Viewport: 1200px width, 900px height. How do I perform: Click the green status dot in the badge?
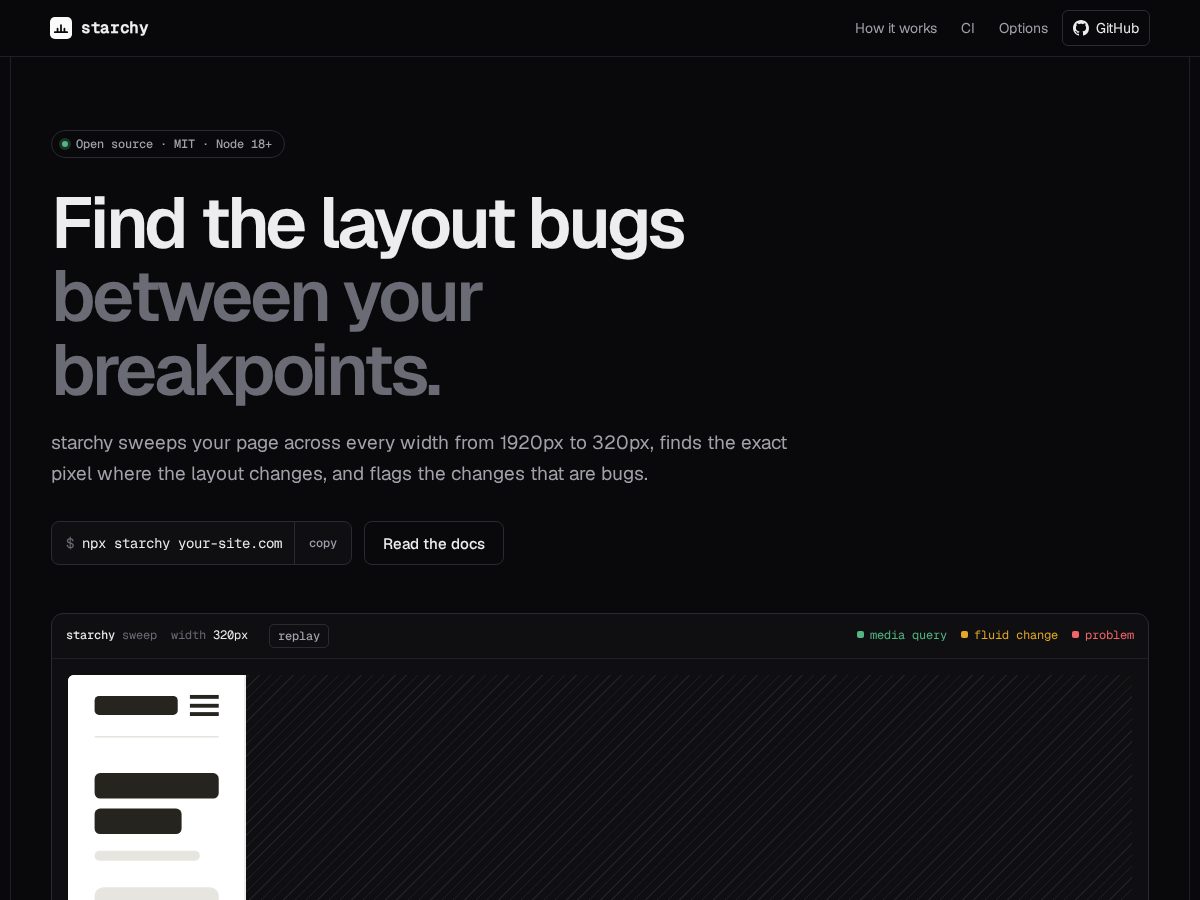pyautogui.click(x=65, y=144)
